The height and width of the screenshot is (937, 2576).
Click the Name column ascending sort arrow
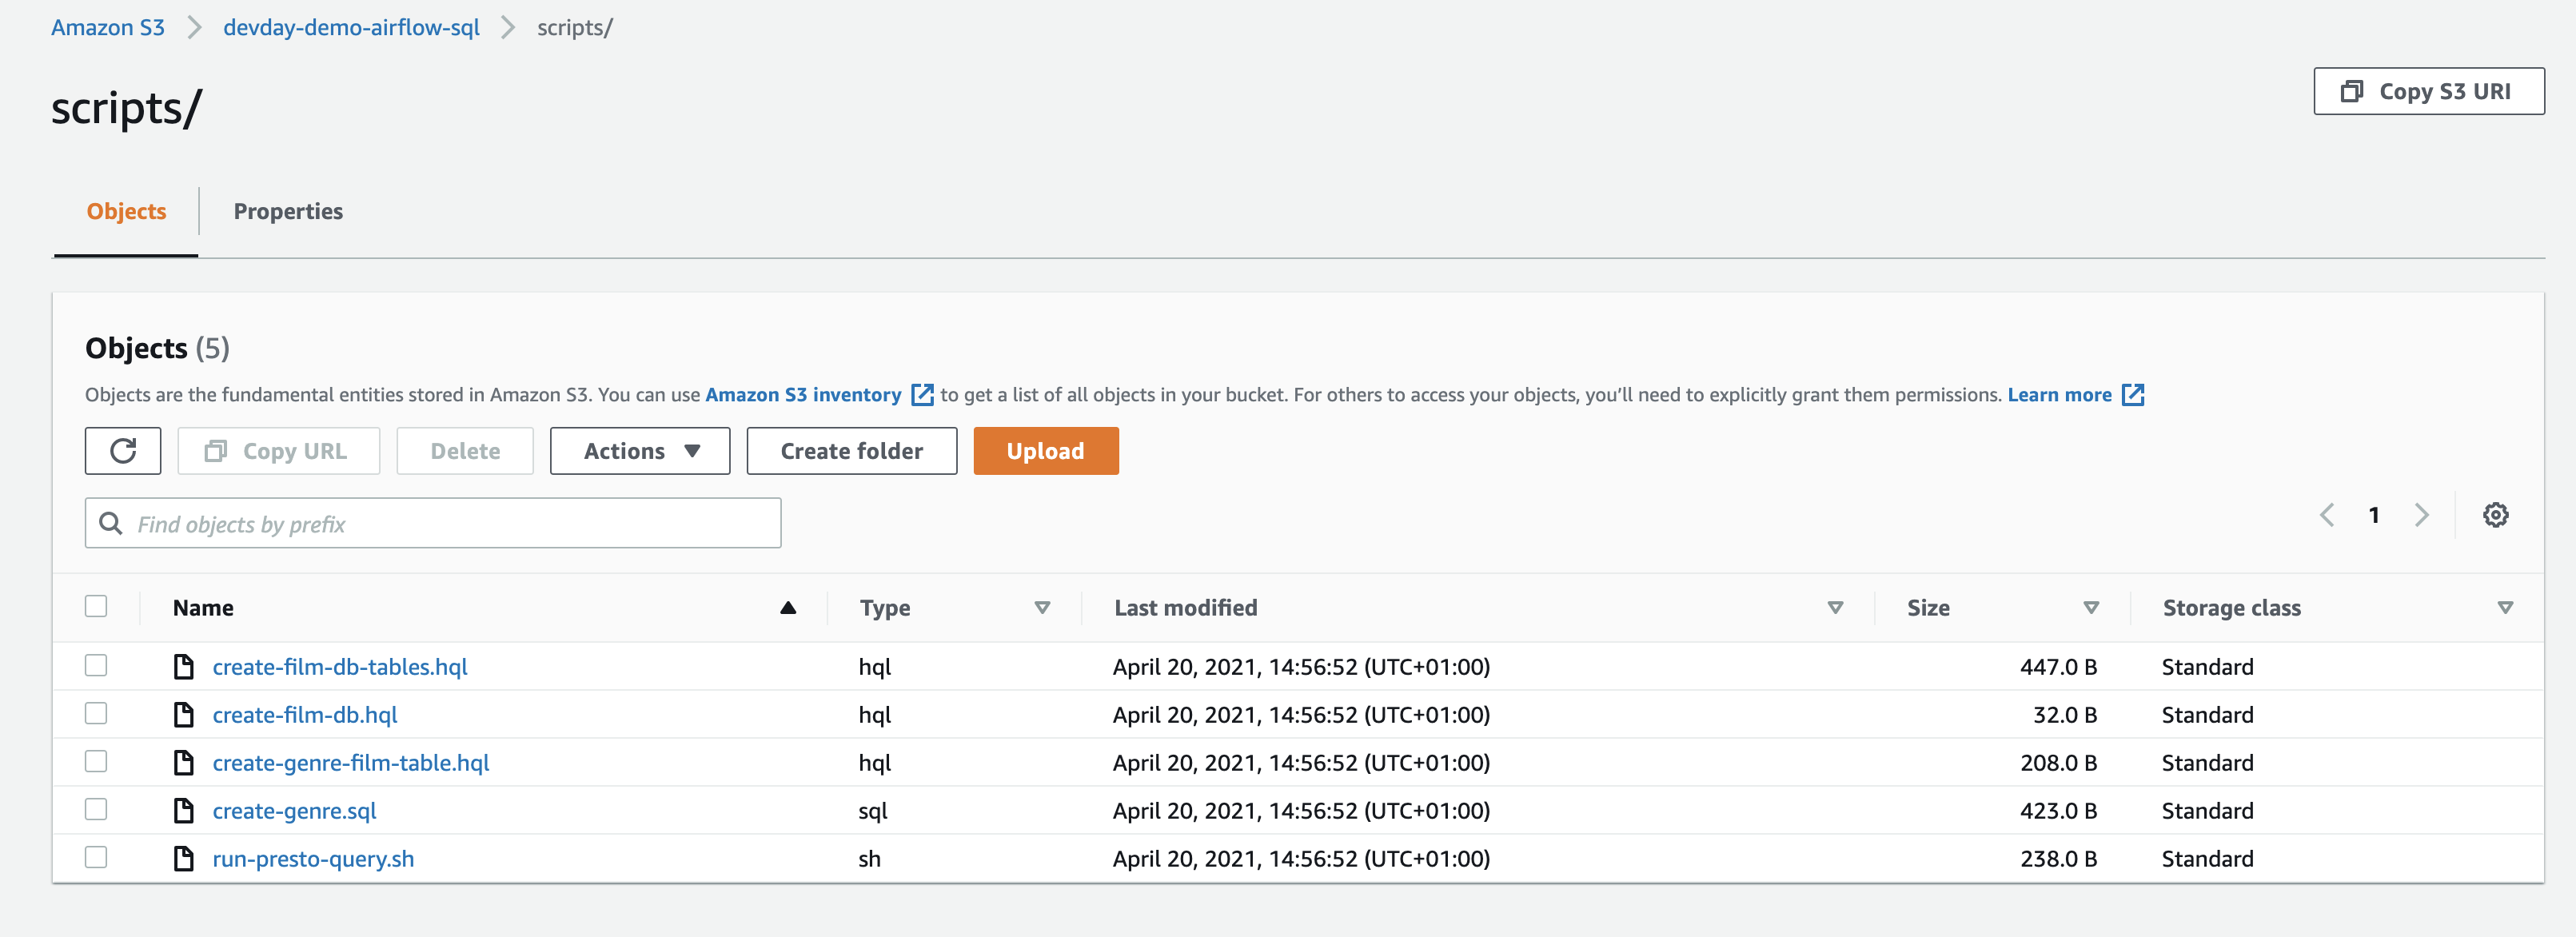788,608
